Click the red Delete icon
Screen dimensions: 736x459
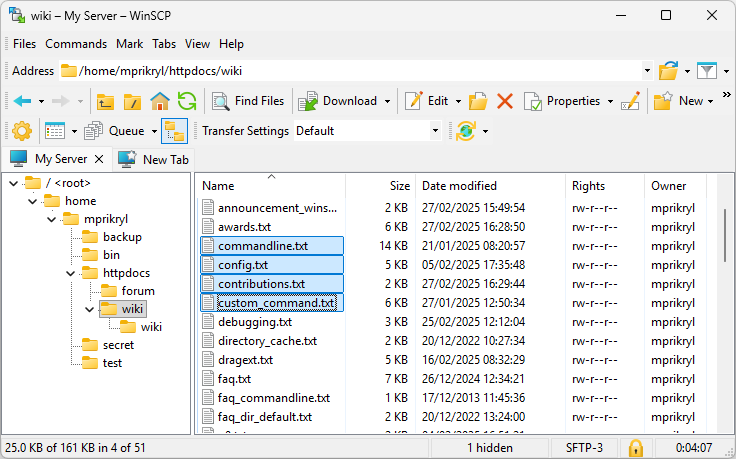point(505,101)
